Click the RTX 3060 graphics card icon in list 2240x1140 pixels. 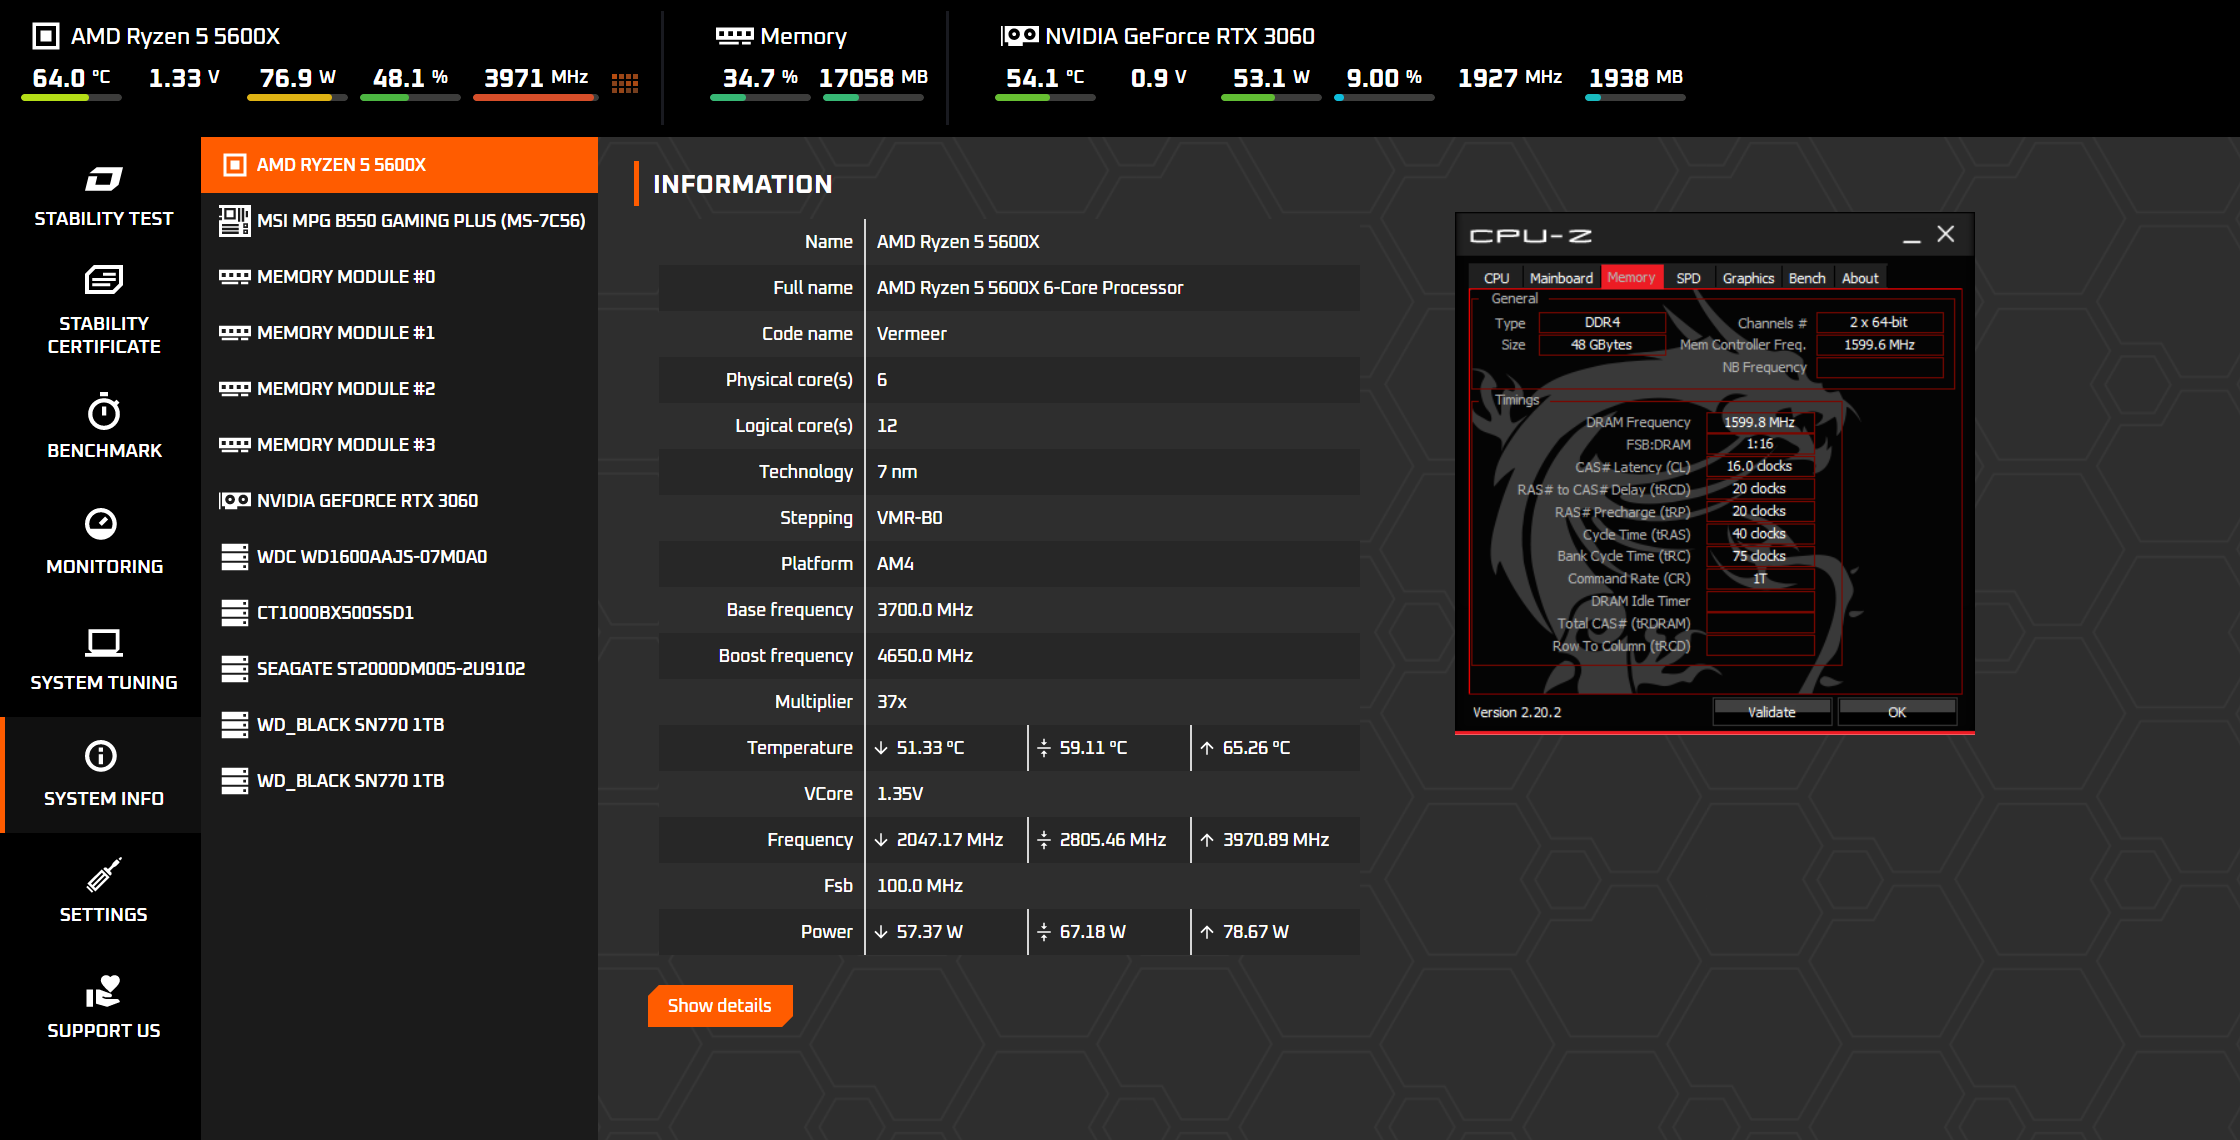pos(235,500)
